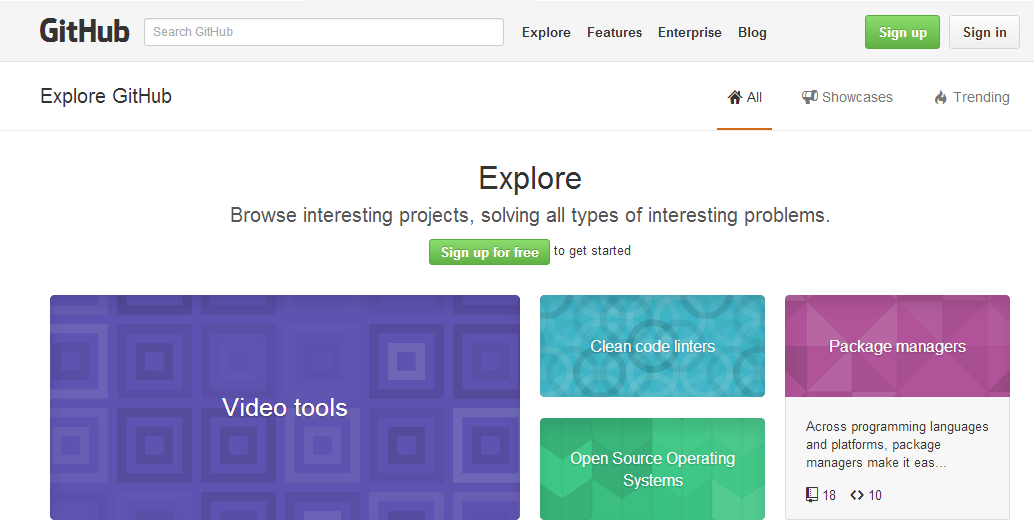Click the repository book icon next to 18
The height and width of the screenshot is (530, 1034).
tap(812, 494)
